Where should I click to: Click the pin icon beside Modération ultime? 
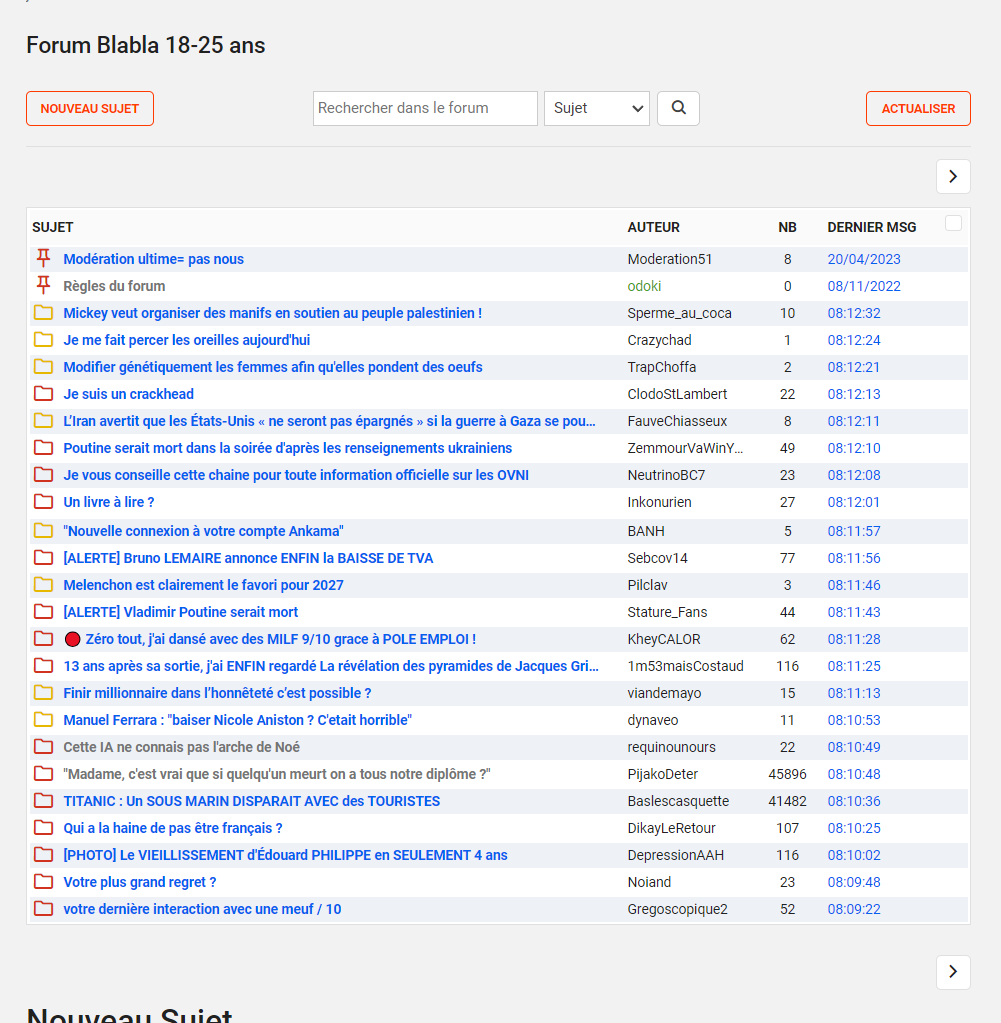tap(43, 258)
